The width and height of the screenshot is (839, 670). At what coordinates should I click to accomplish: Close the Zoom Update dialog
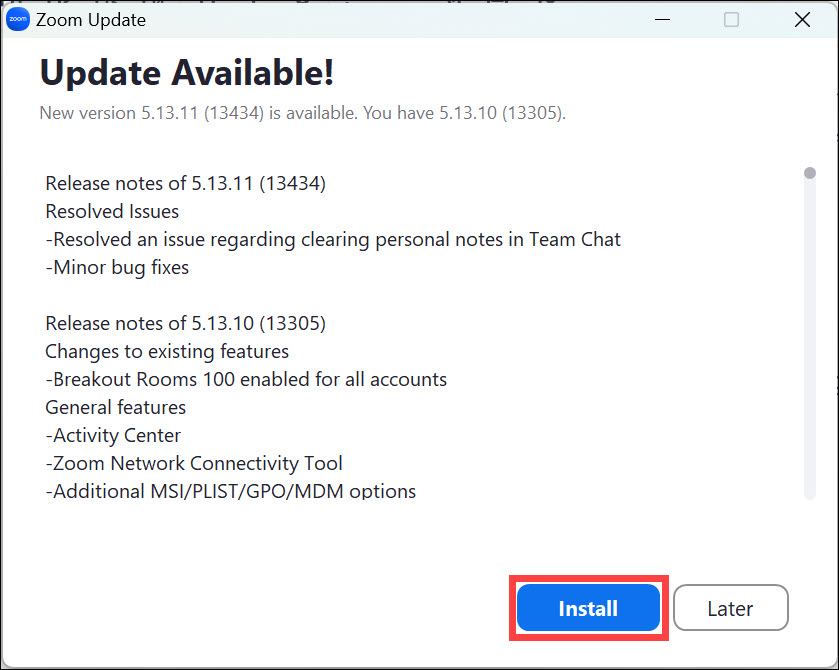(x=801, y=20)
